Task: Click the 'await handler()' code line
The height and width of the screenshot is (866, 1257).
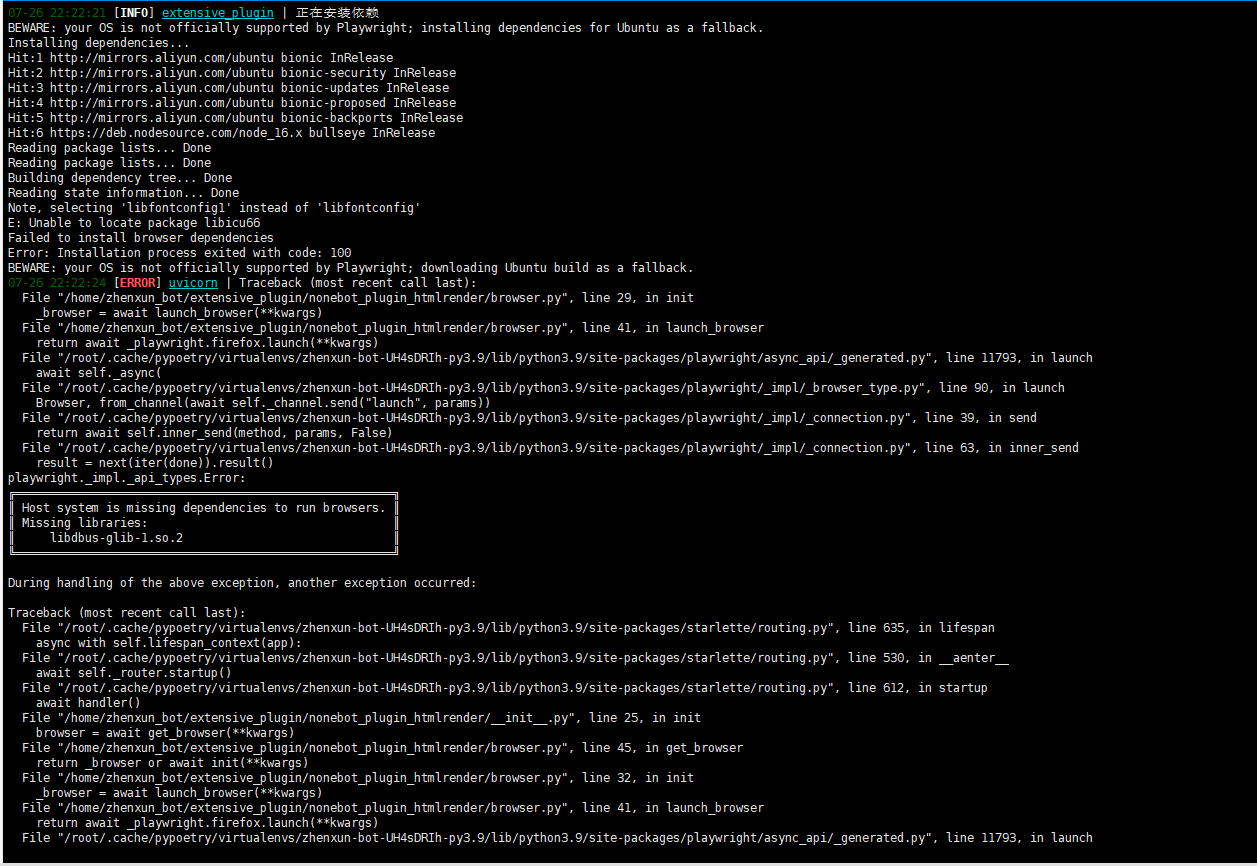Action: pyautogui.click(x=88, y=703)
